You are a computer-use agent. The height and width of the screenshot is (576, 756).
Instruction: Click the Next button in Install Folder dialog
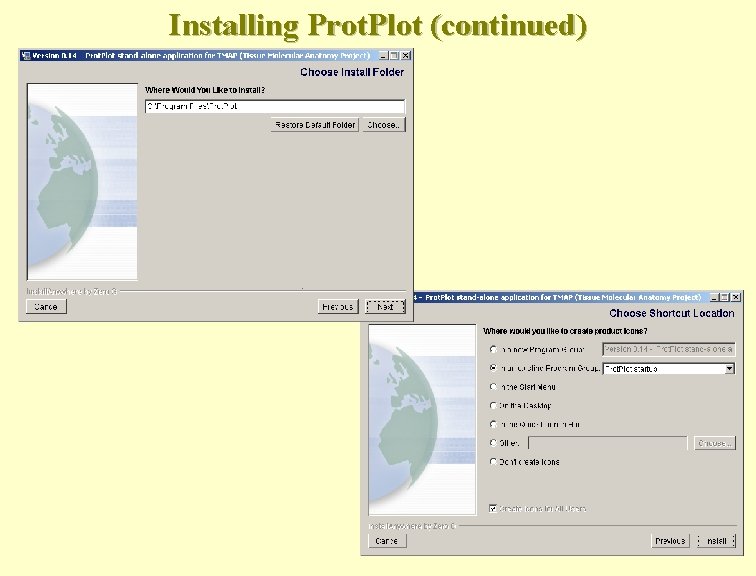pyautogui.click(x=385, y=307)
